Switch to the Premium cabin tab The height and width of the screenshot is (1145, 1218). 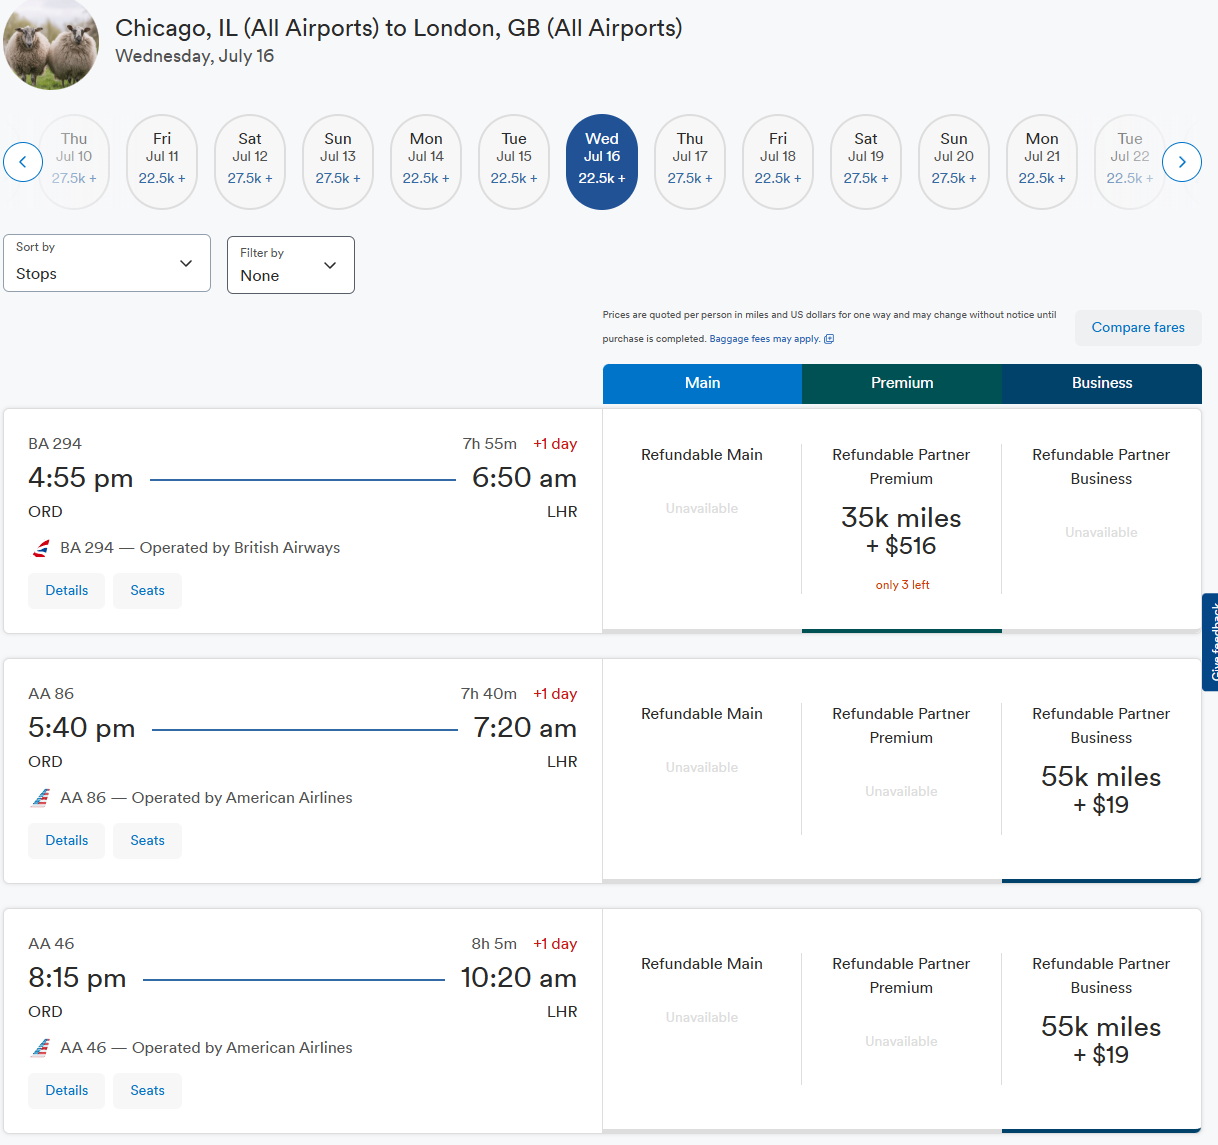tap(902, 383)
